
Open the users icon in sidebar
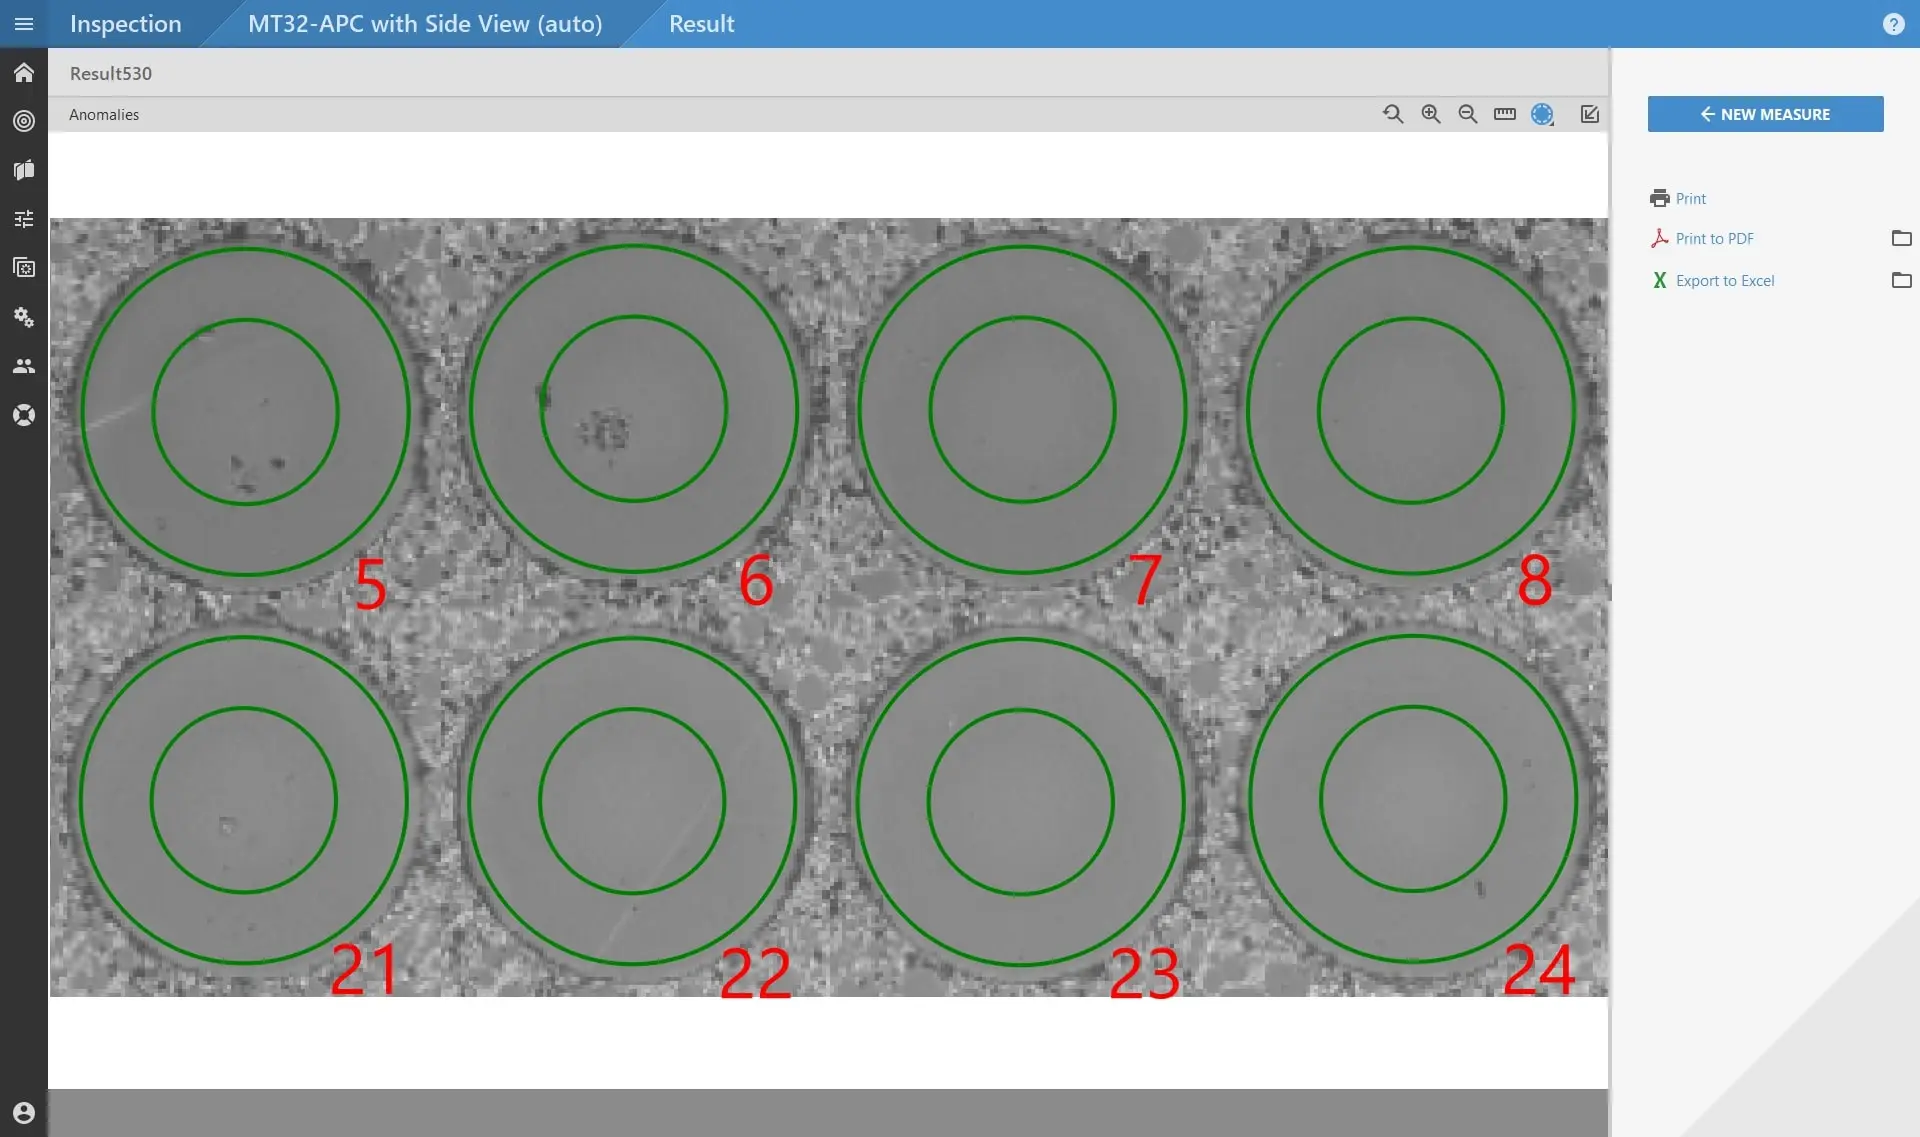(24, 366)
